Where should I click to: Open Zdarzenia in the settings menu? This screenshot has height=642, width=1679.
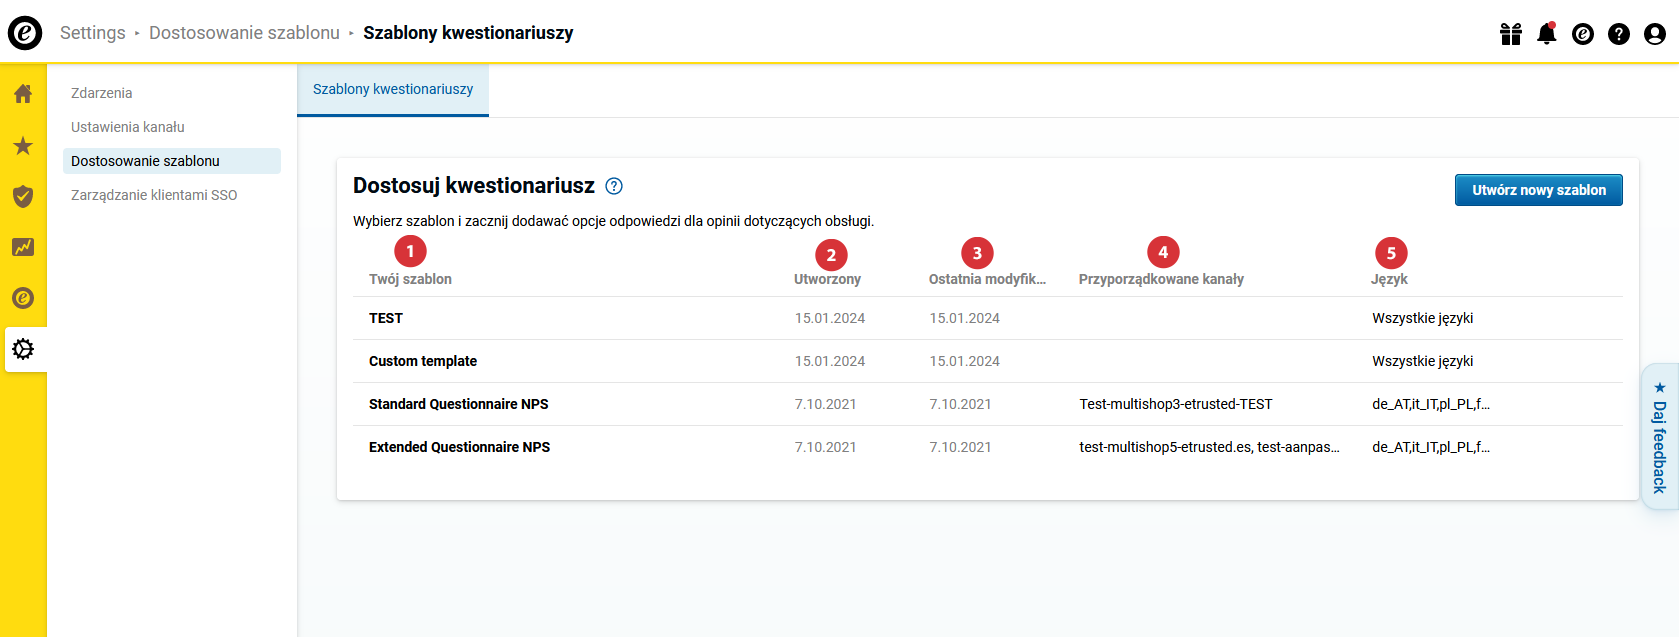[102, 93]
